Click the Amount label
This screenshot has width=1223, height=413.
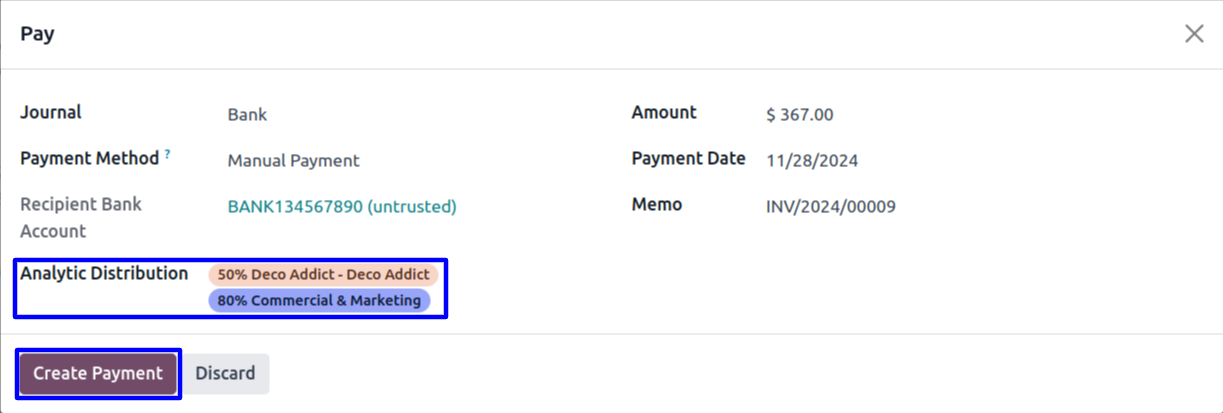click(x=664, y=113)
